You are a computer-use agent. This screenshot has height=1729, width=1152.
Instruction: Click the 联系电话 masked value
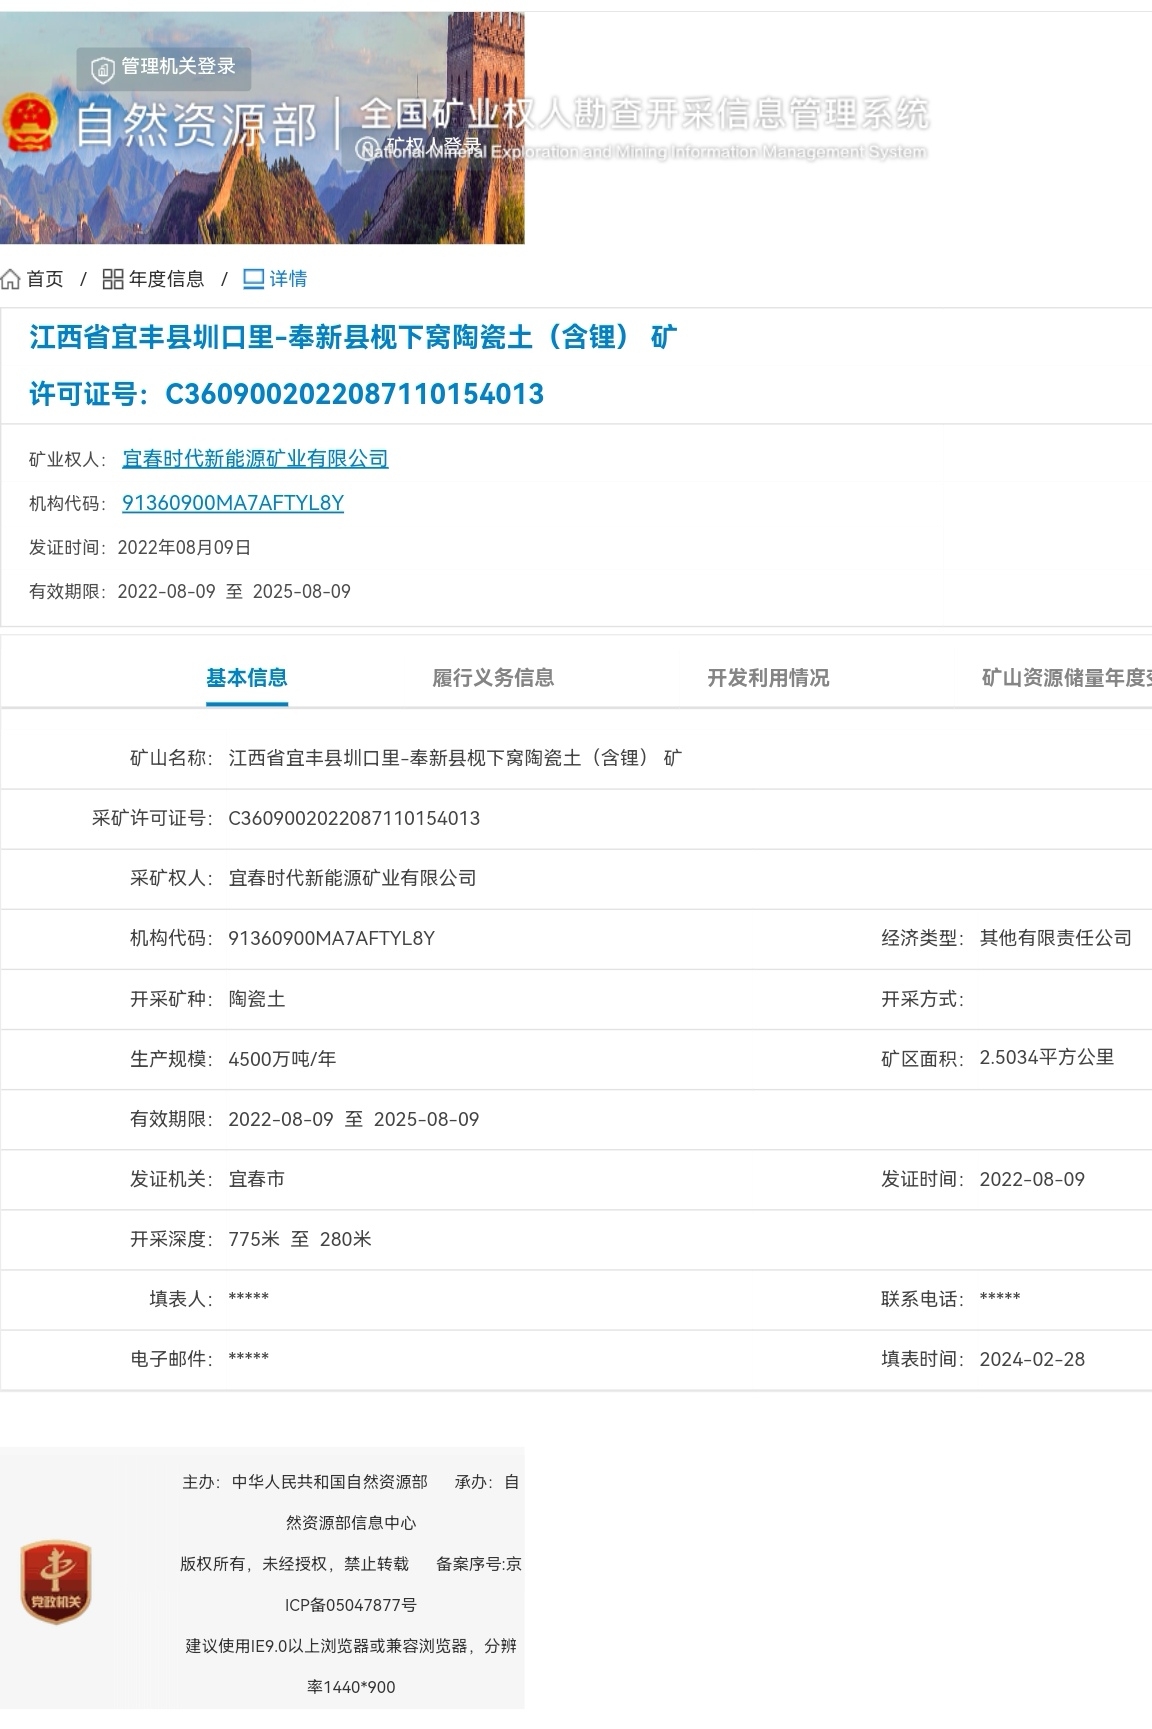(x=1000, y=1298)
